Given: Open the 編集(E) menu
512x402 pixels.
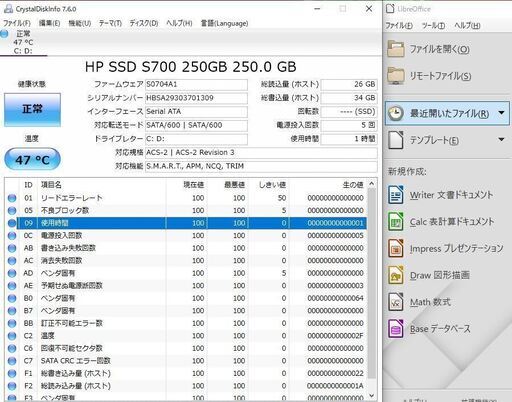Looking at the screenshot, I should tap(49, 23).
